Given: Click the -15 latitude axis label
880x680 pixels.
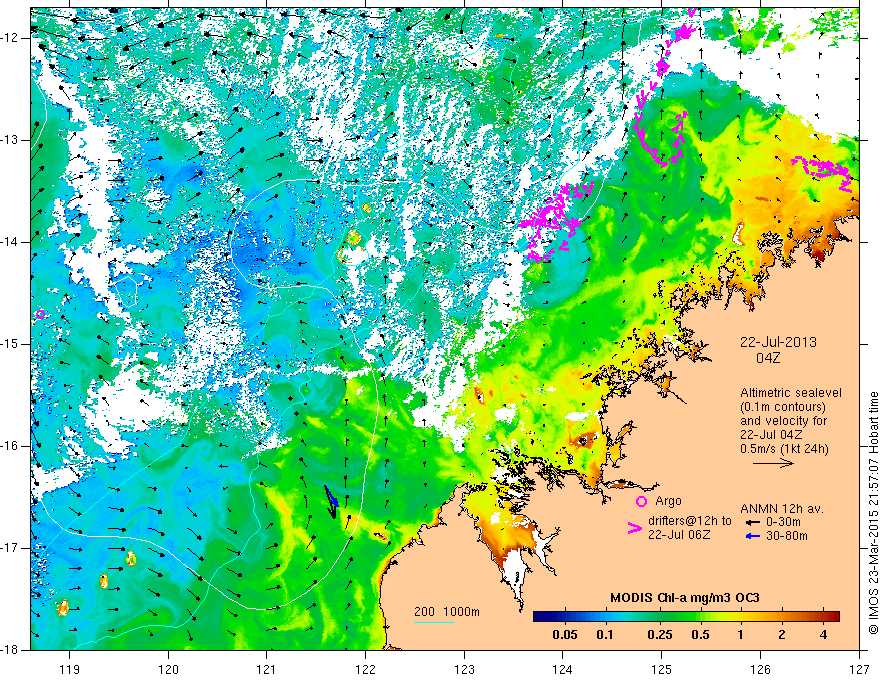Looking at the screenshot, I should [13, 344].
